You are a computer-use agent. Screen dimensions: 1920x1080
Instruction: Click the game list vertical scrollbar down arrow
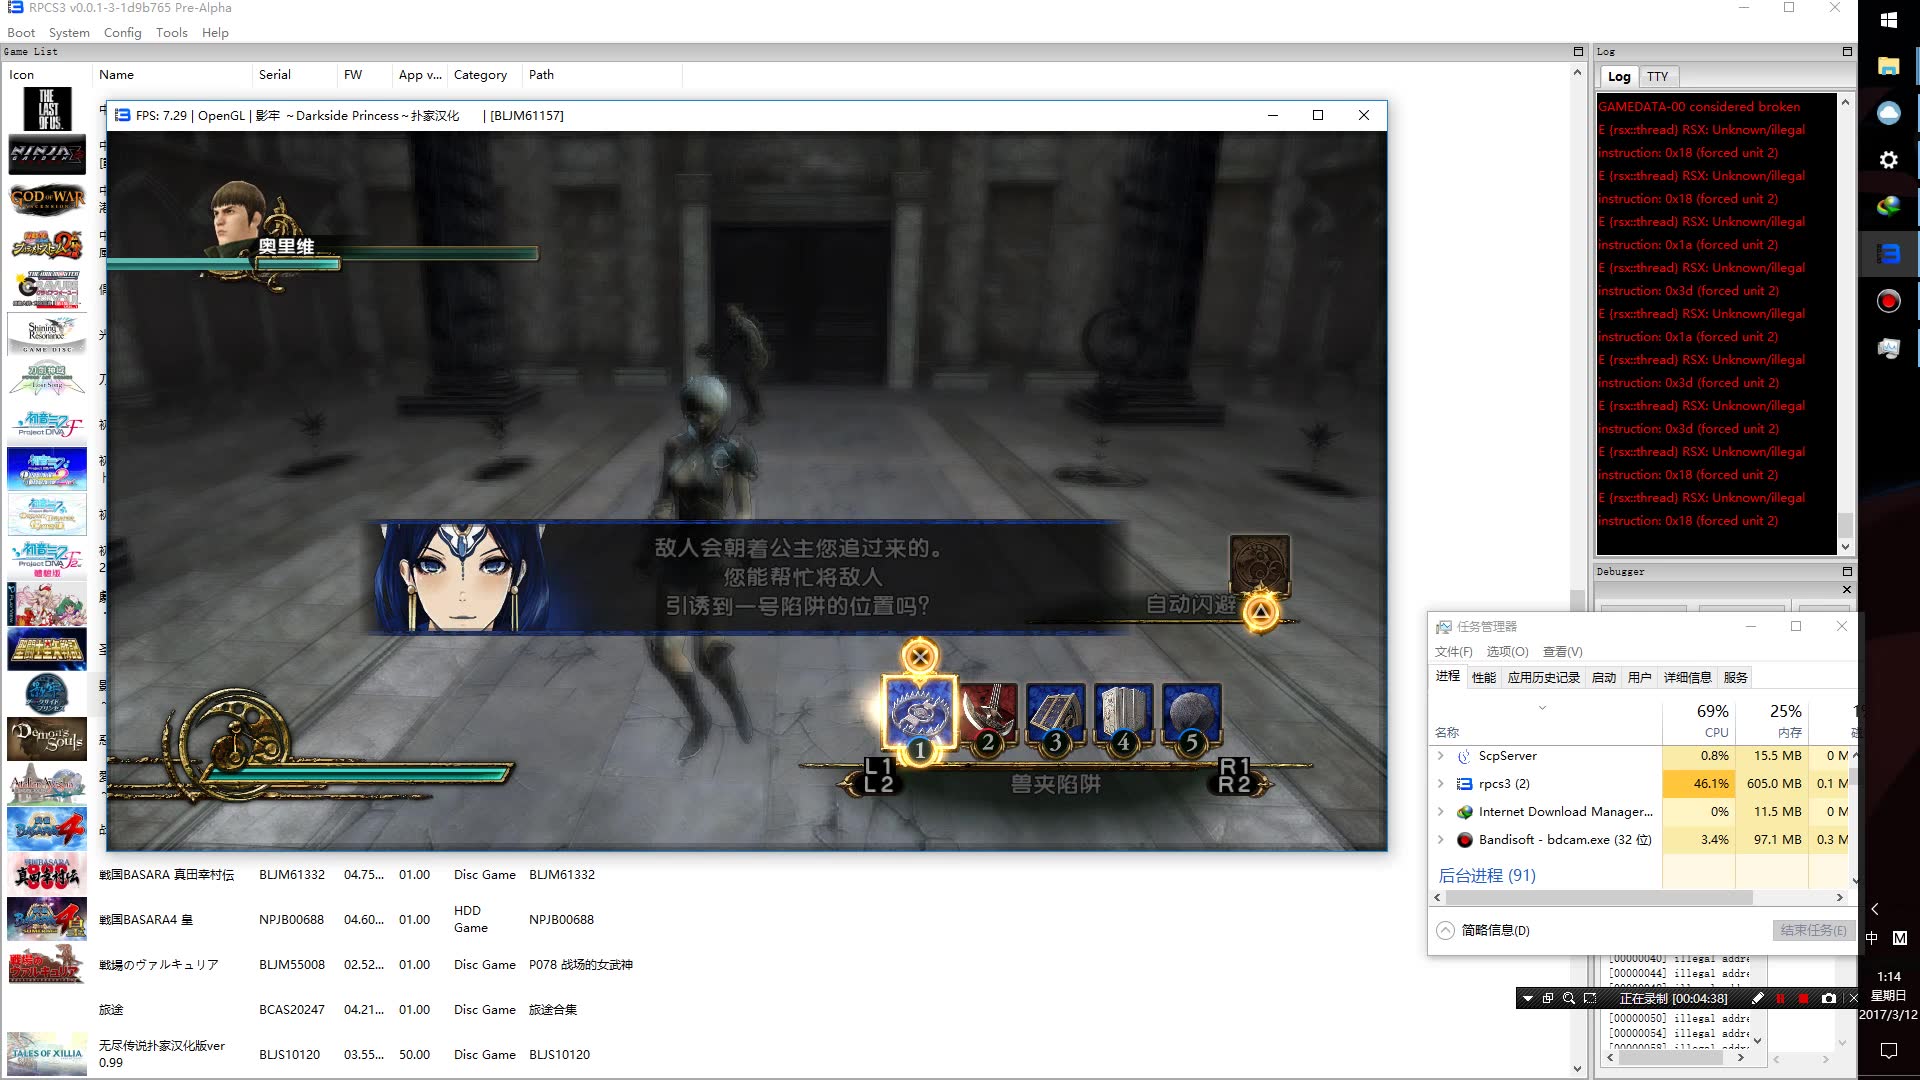pyautogui.click(x=1578, y=1068)
